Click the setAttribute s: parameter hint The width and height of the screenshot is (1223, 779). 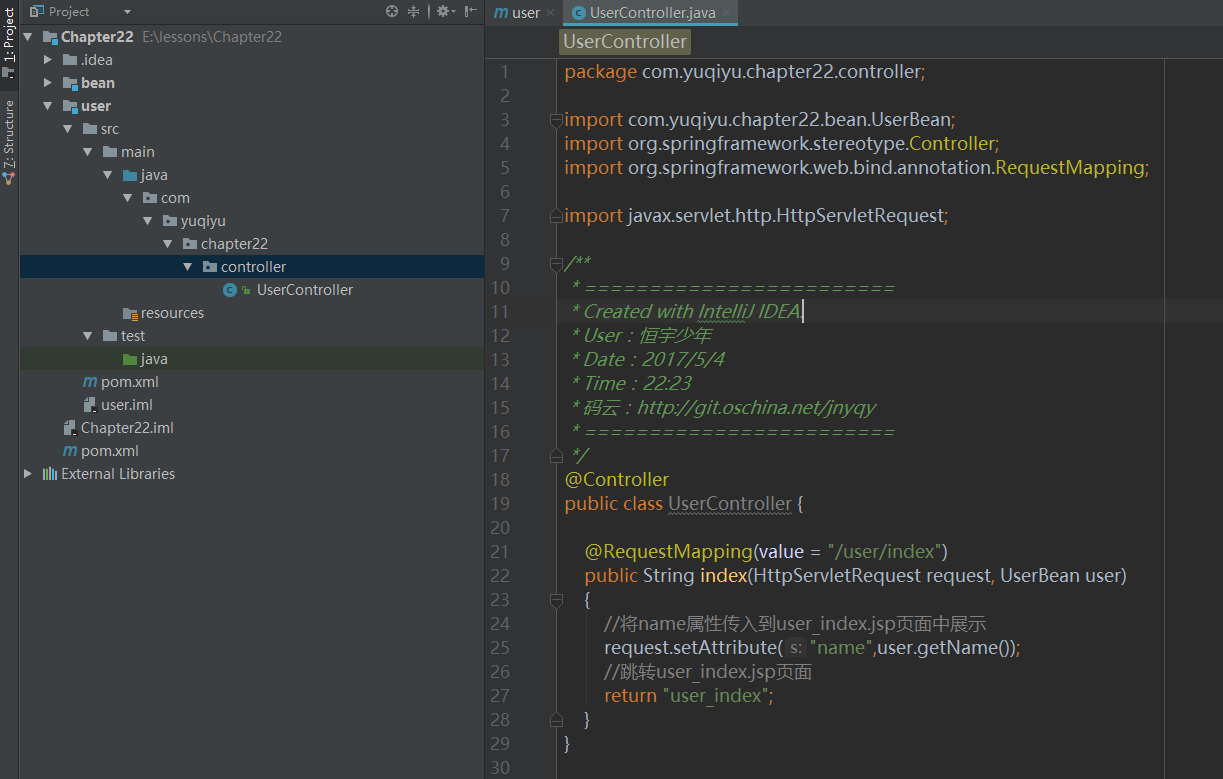[795, 649]
